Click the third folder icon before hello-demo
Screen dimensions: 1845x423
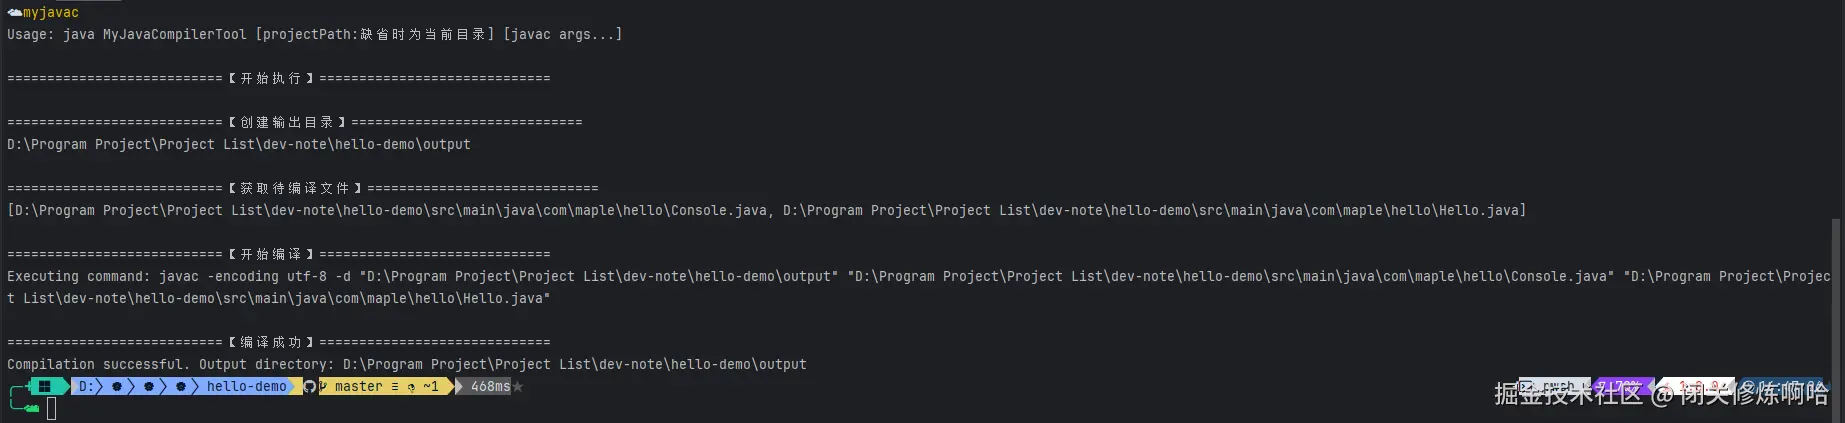[x=181, y=386]
